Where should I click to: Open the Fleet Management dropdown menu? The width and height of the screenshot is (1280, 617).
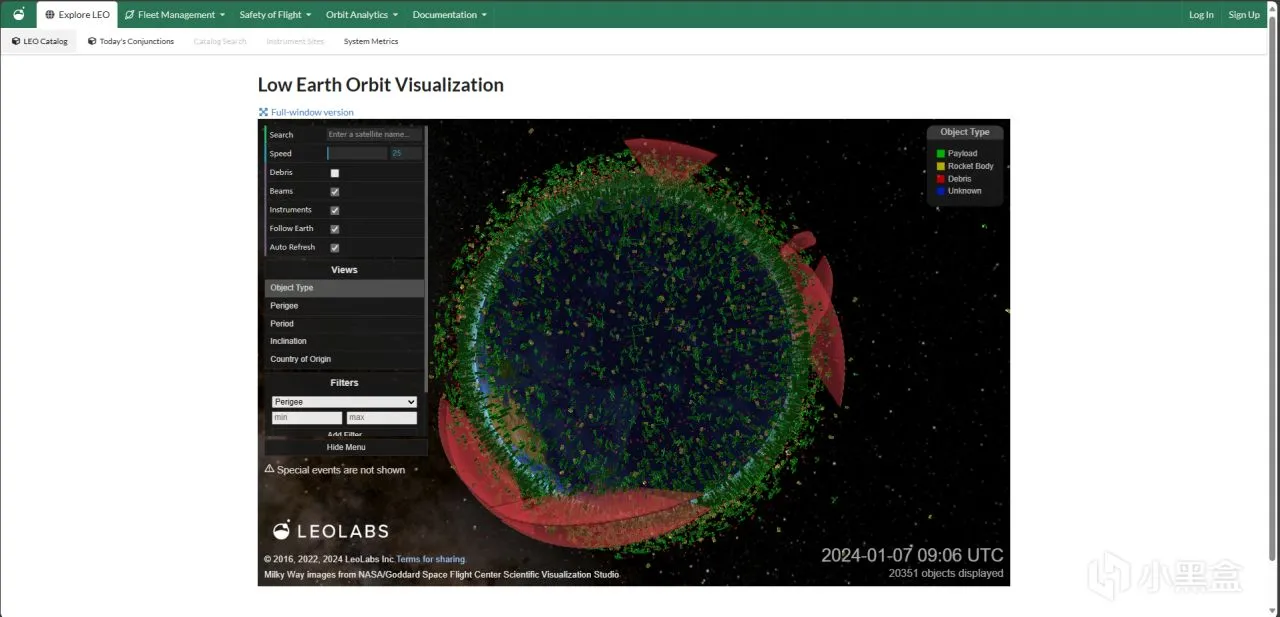tap(175, 15)
